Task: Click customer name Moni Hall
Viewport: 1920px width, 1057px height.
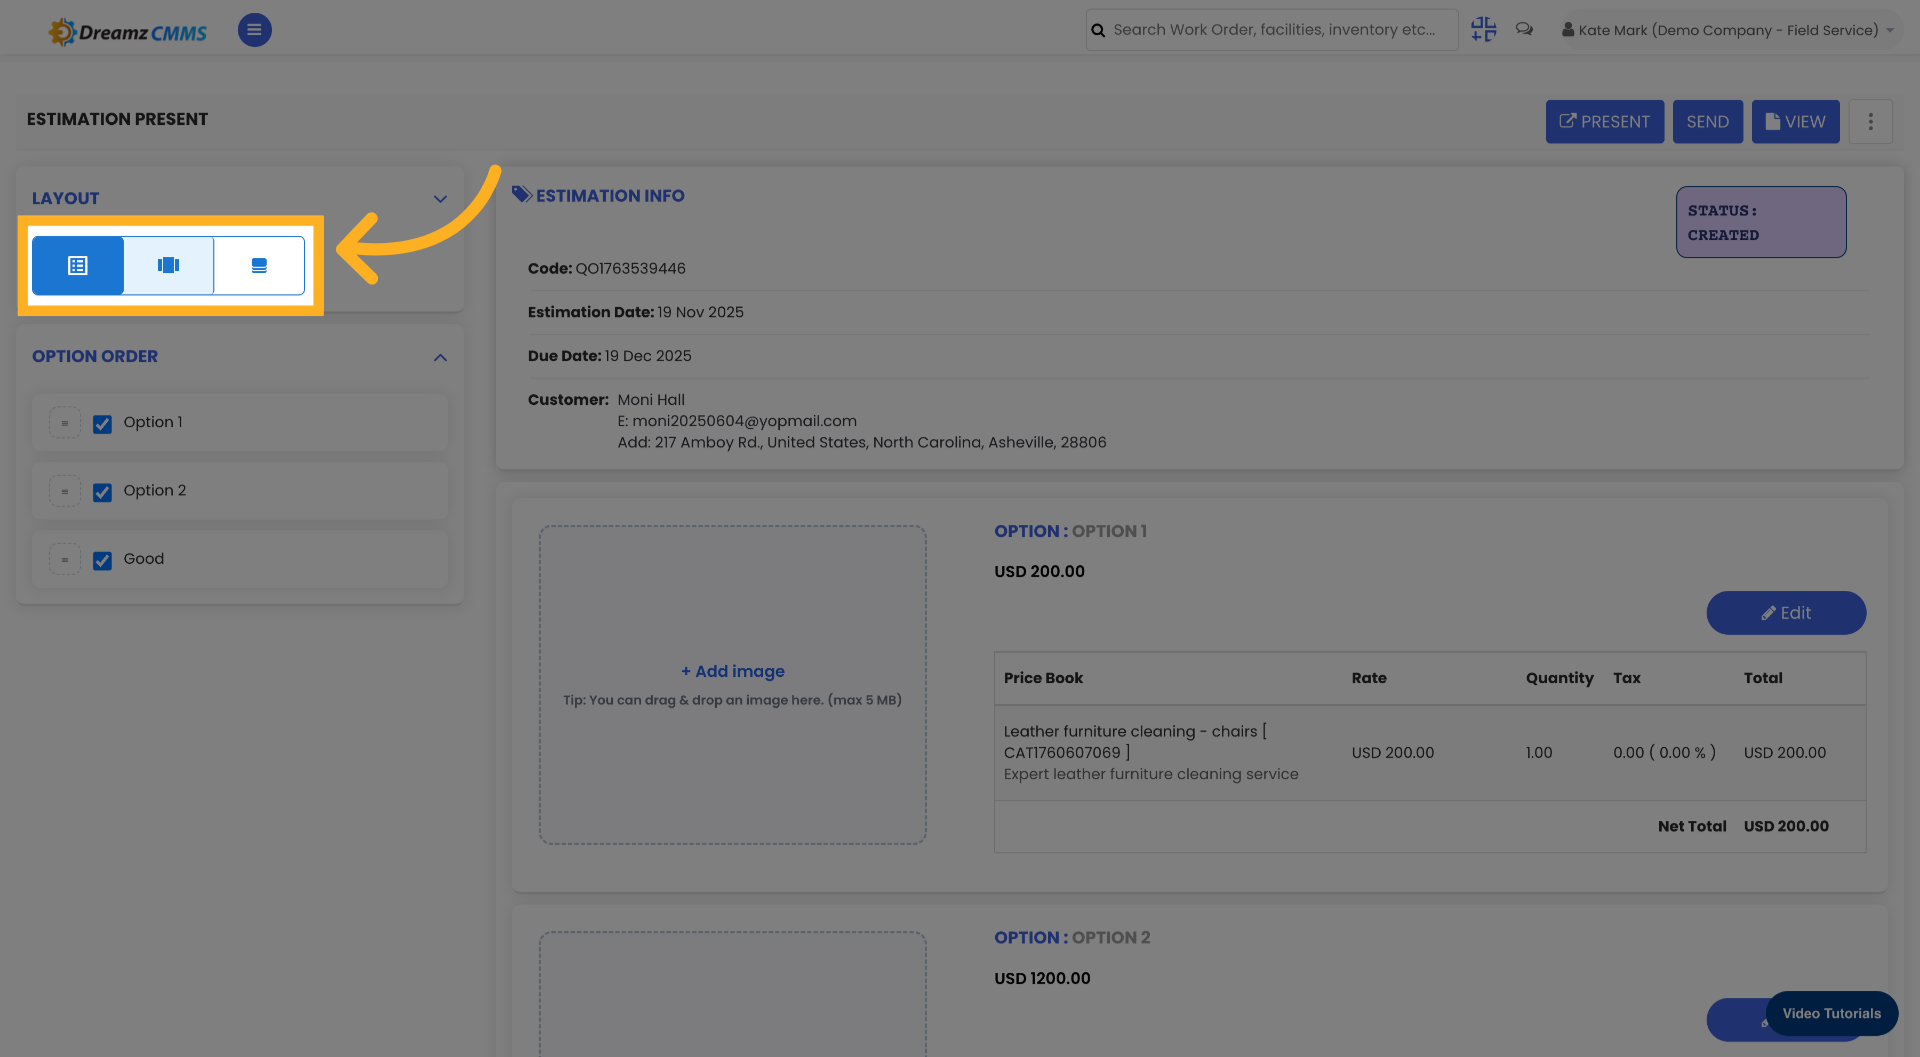Action: click(651, 400)
